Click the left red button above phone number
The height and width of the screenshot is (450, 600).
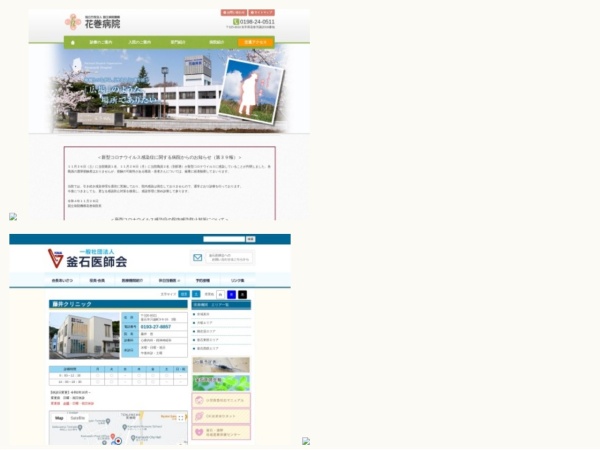(234, 13)
